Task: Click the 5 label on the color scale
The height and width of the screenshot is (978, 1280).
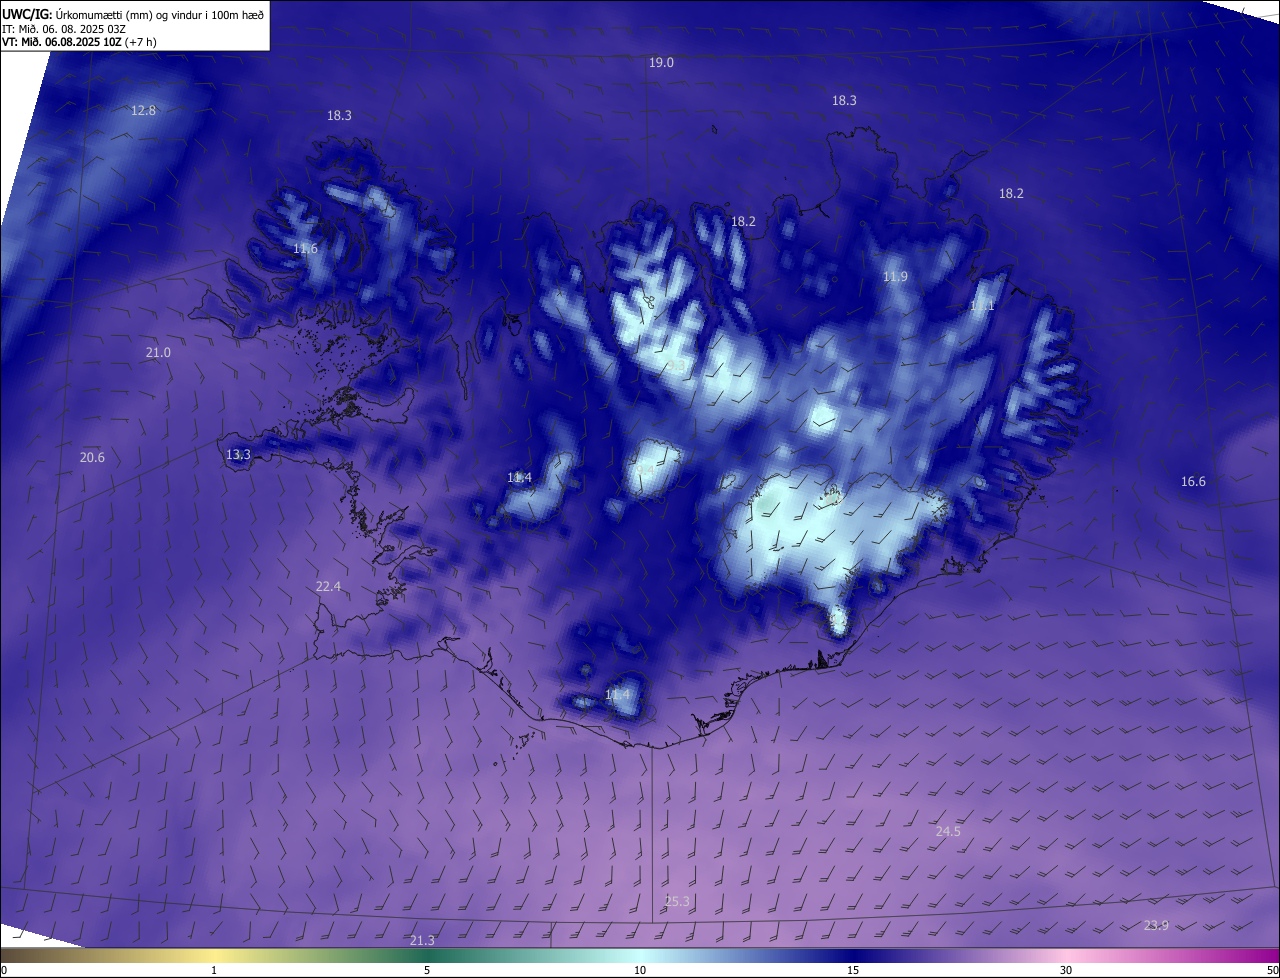Action: click(x=427, y=970)
